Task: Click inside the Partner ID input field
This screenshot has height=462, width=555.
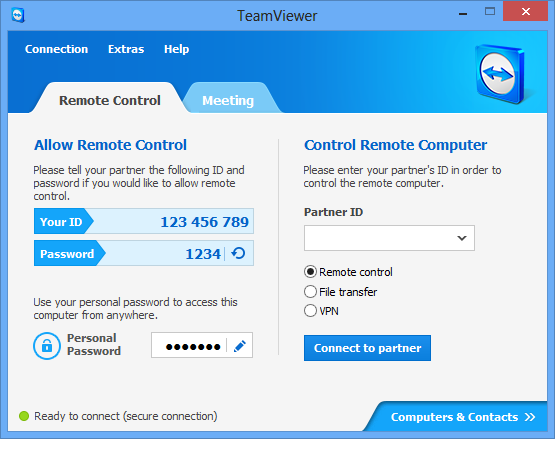Action: click(380, 238)
